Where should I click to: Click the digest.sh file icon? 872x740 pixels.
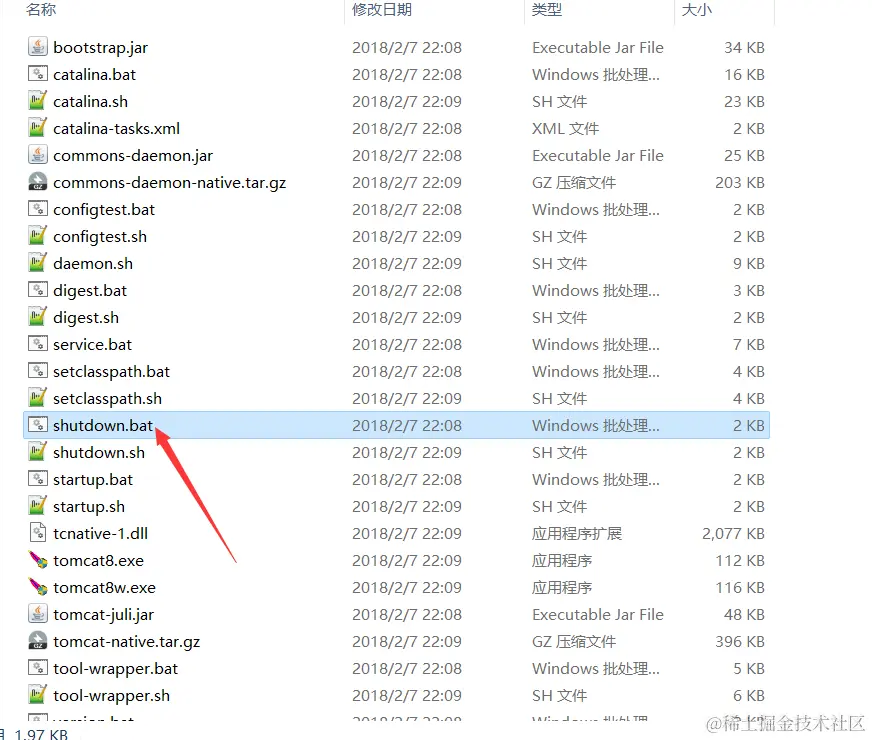tap(37, 317)
